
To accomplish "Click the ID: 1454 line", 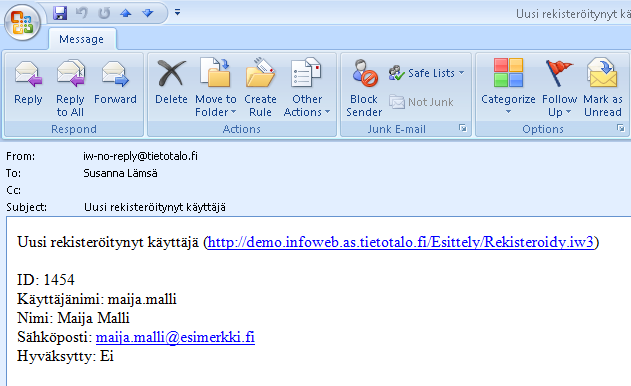I will [x=46, y=280].
